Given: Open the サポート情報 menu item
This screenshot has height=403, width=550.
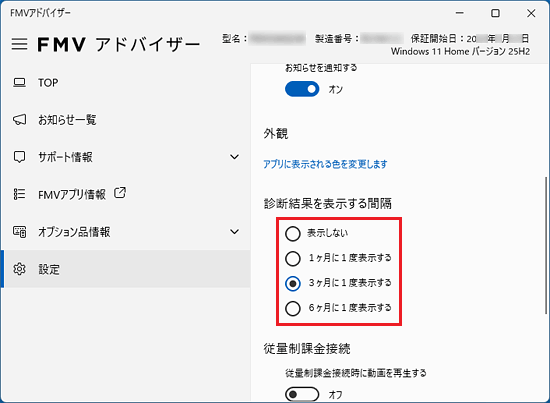Looking at the screenshot, I should click(125, 157).
